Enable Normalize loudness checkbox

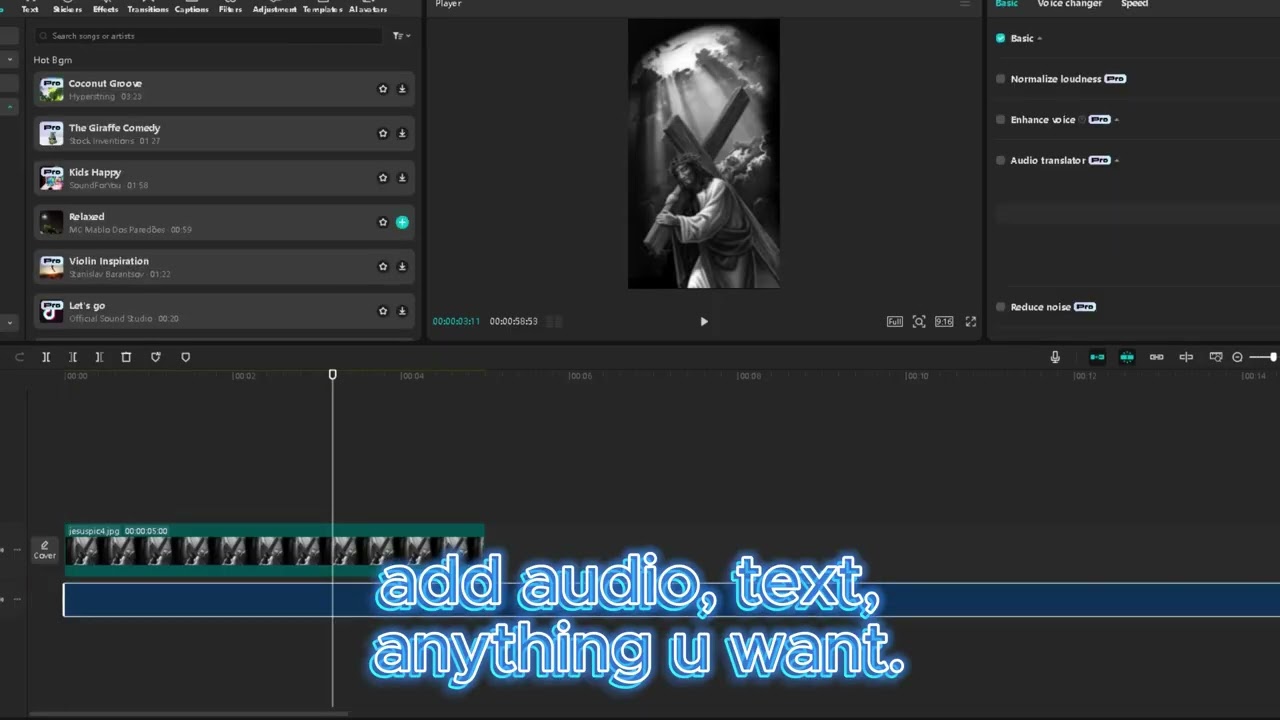(1000, 79)
